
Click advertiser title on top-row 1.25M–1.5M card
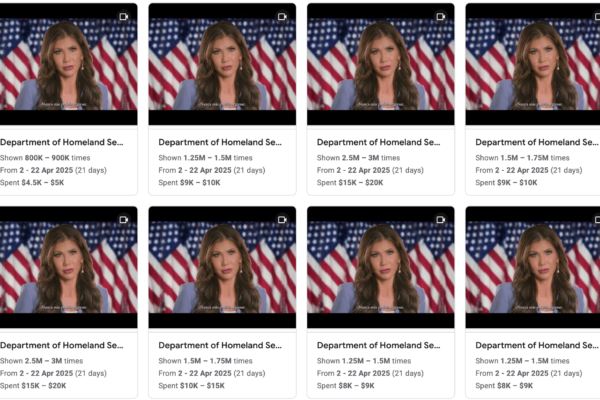tap(220, 142)
